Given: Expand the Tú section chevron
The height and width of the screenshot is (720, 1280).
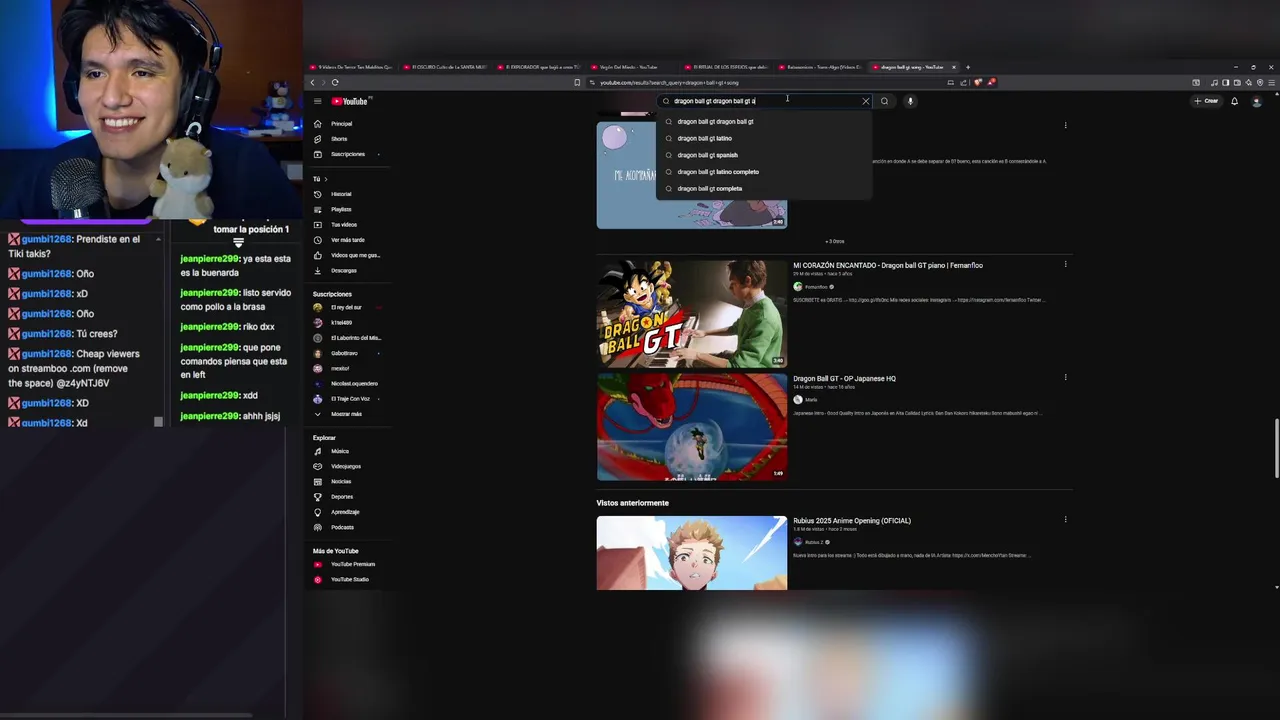Looking at the screenshot, I should (325, 179).
